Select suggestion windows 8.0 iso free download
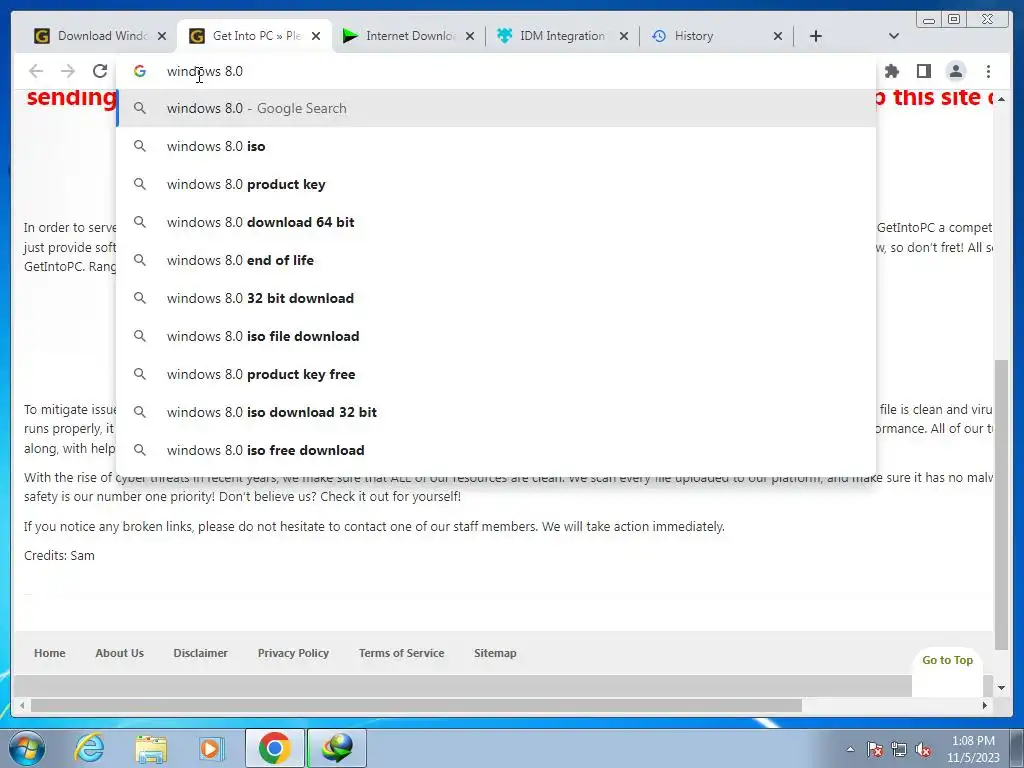This screenshot has height=768, width=1024. click(x=496, y=450)
